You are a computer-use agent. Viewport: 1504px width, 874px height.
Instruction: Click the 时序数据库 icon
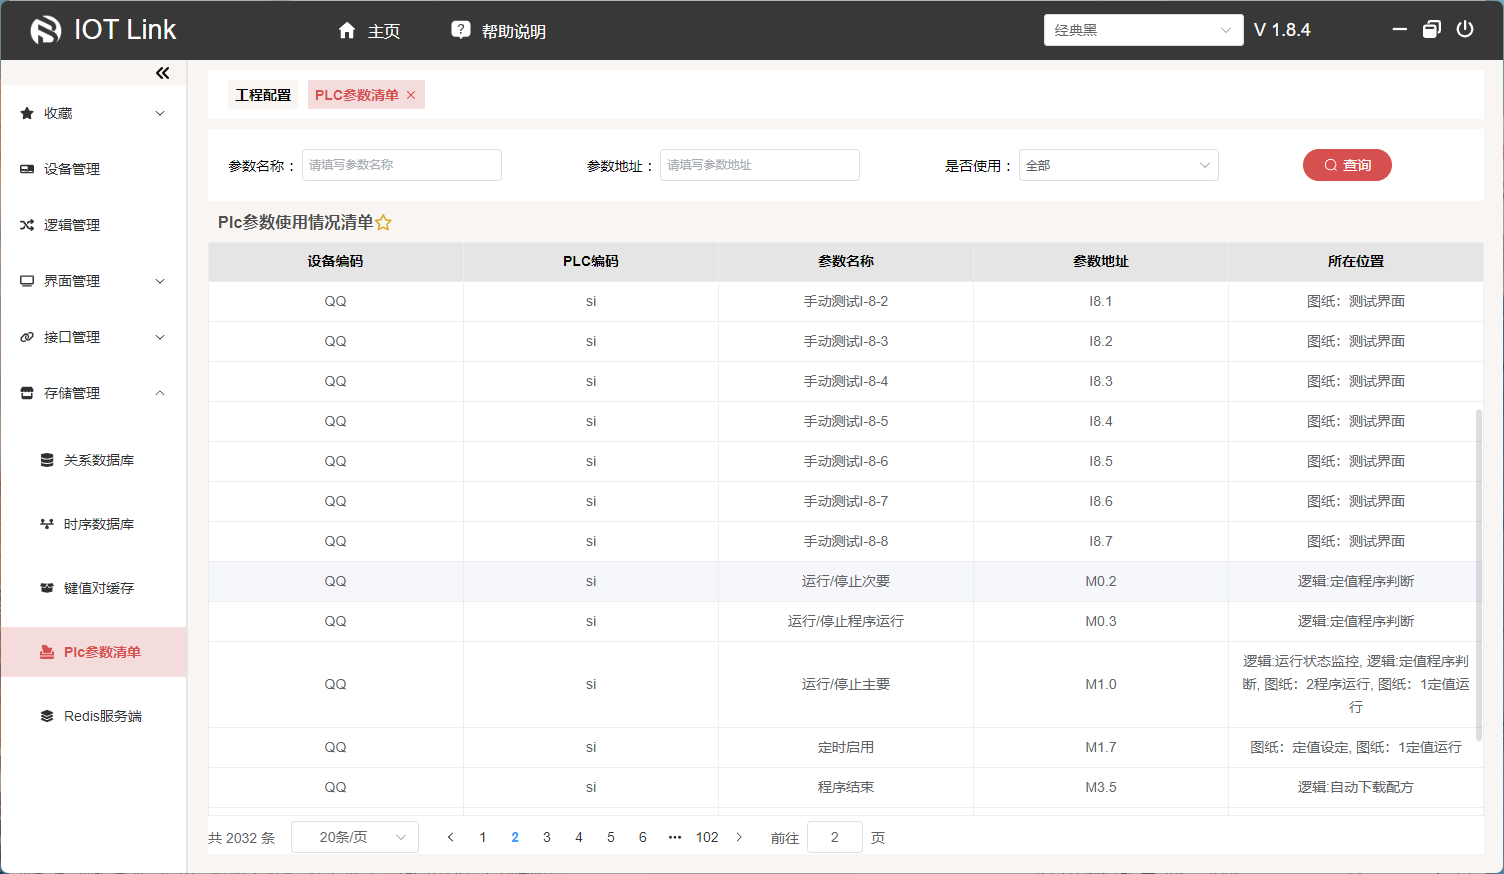[x=47, y=524]
